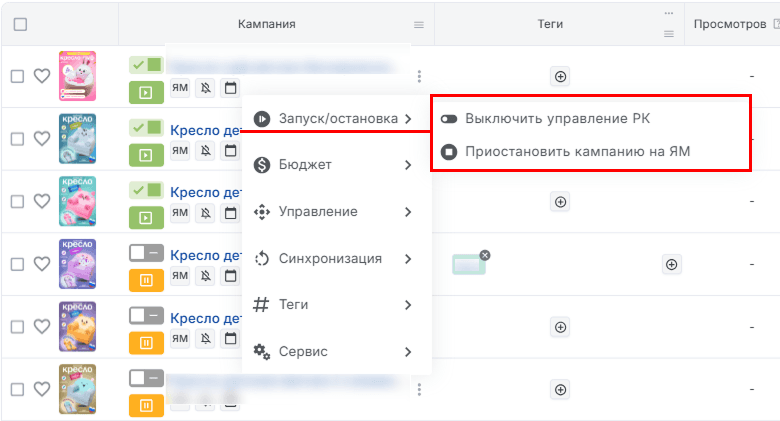Click the orange pause button in the fourth row

coord(146,281)
